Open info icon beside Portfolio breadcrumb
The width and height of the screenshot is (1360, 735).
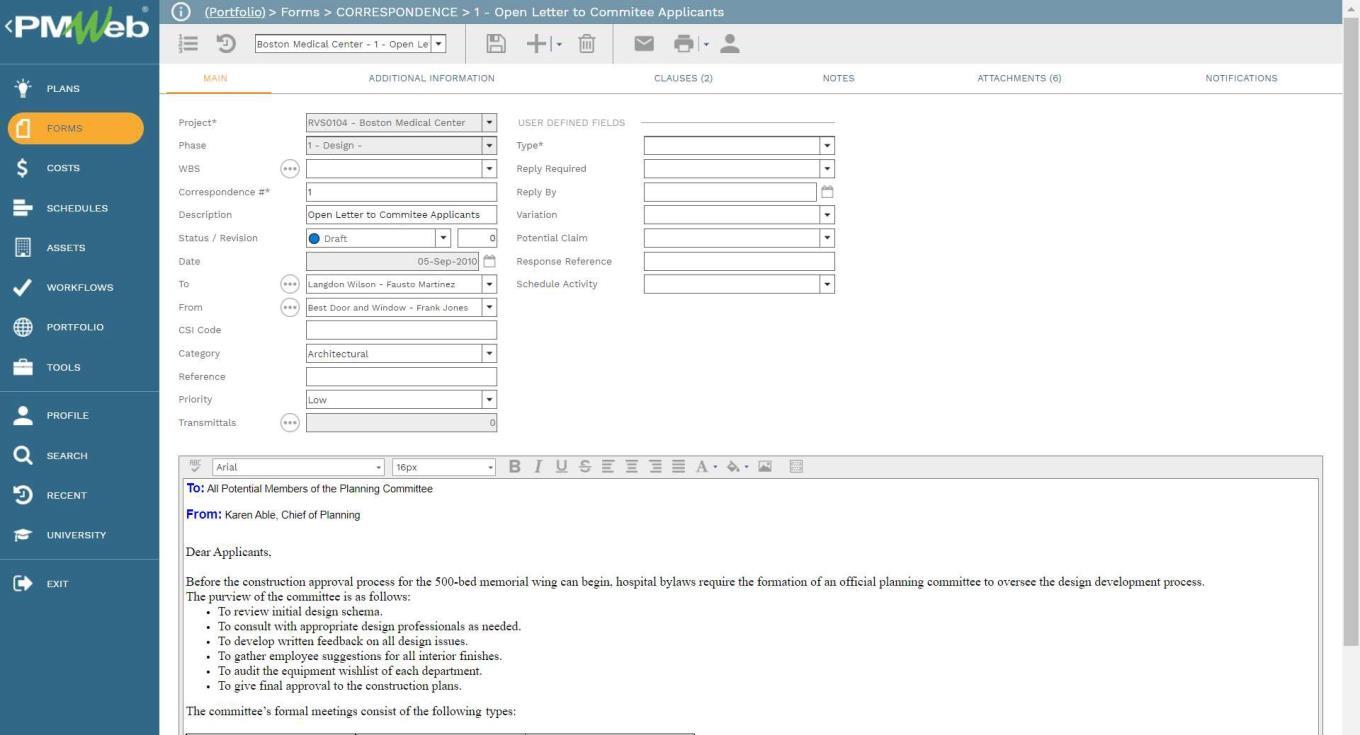pos(181,12)
